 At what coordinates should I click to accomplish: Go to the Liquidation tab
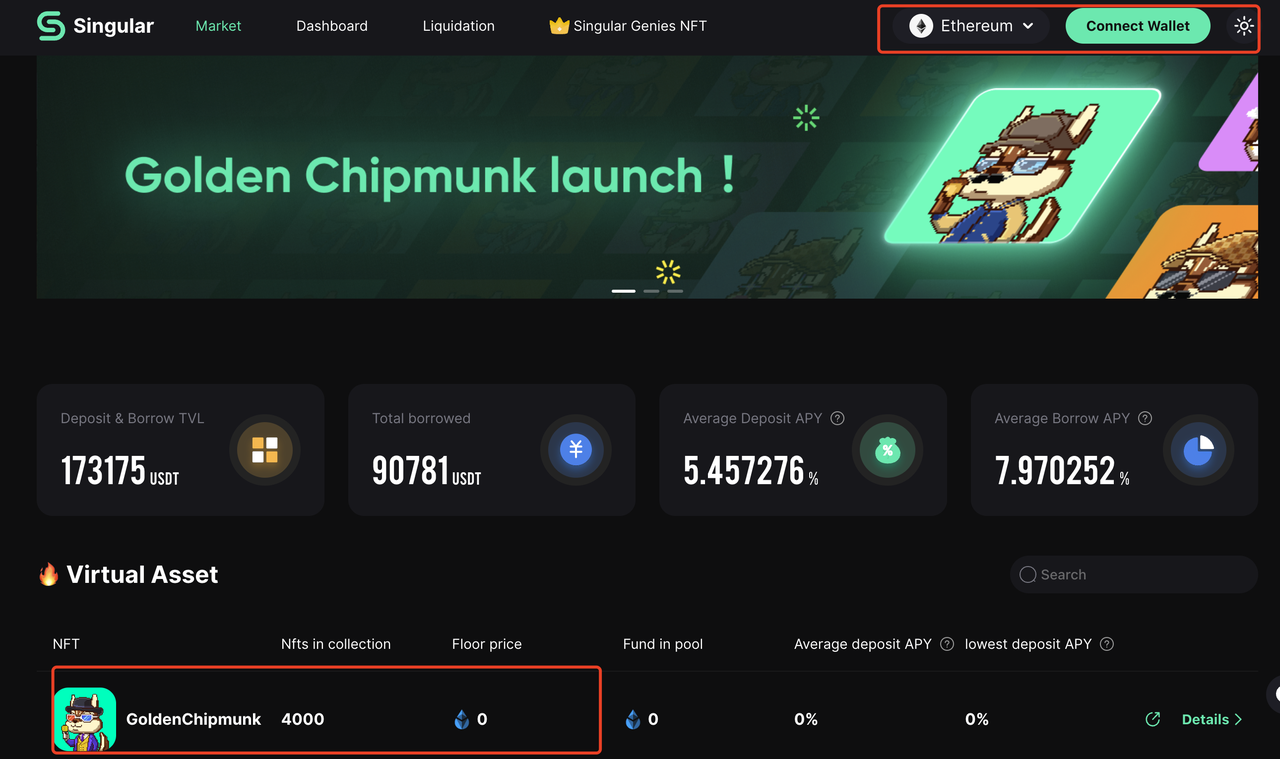458,26
